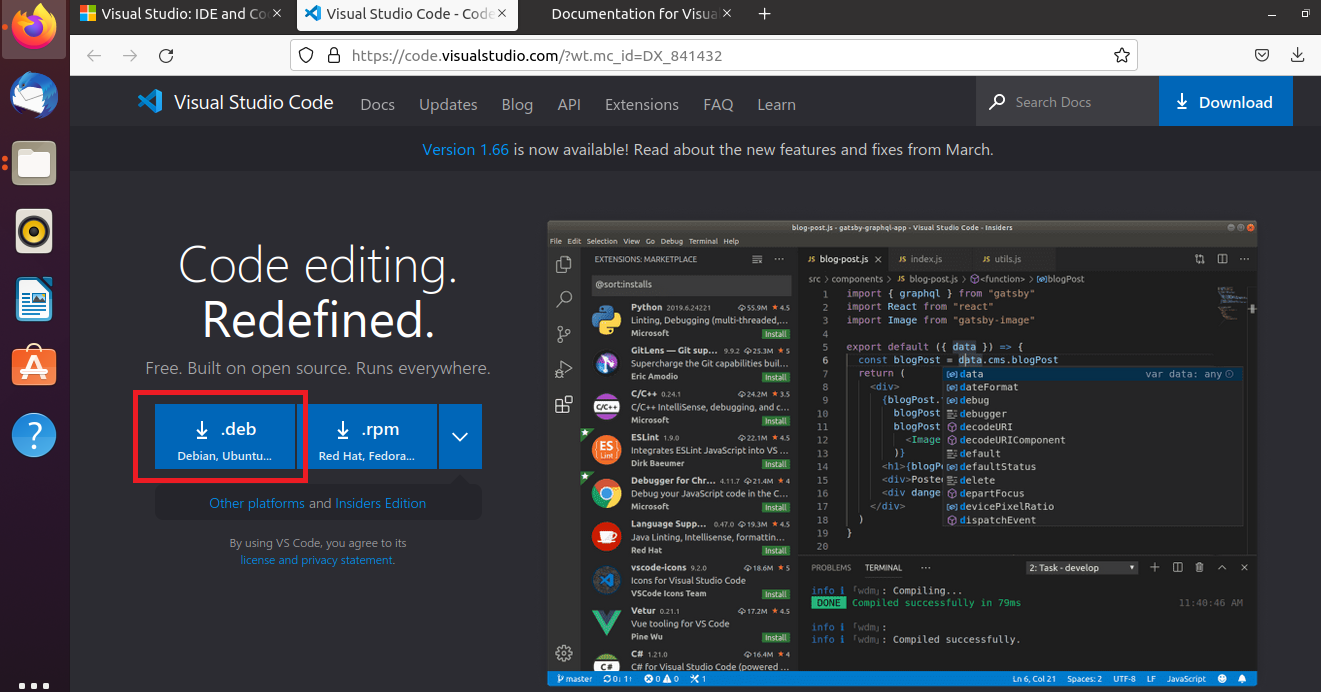Open the Files manager in the dock

point(35,163)
